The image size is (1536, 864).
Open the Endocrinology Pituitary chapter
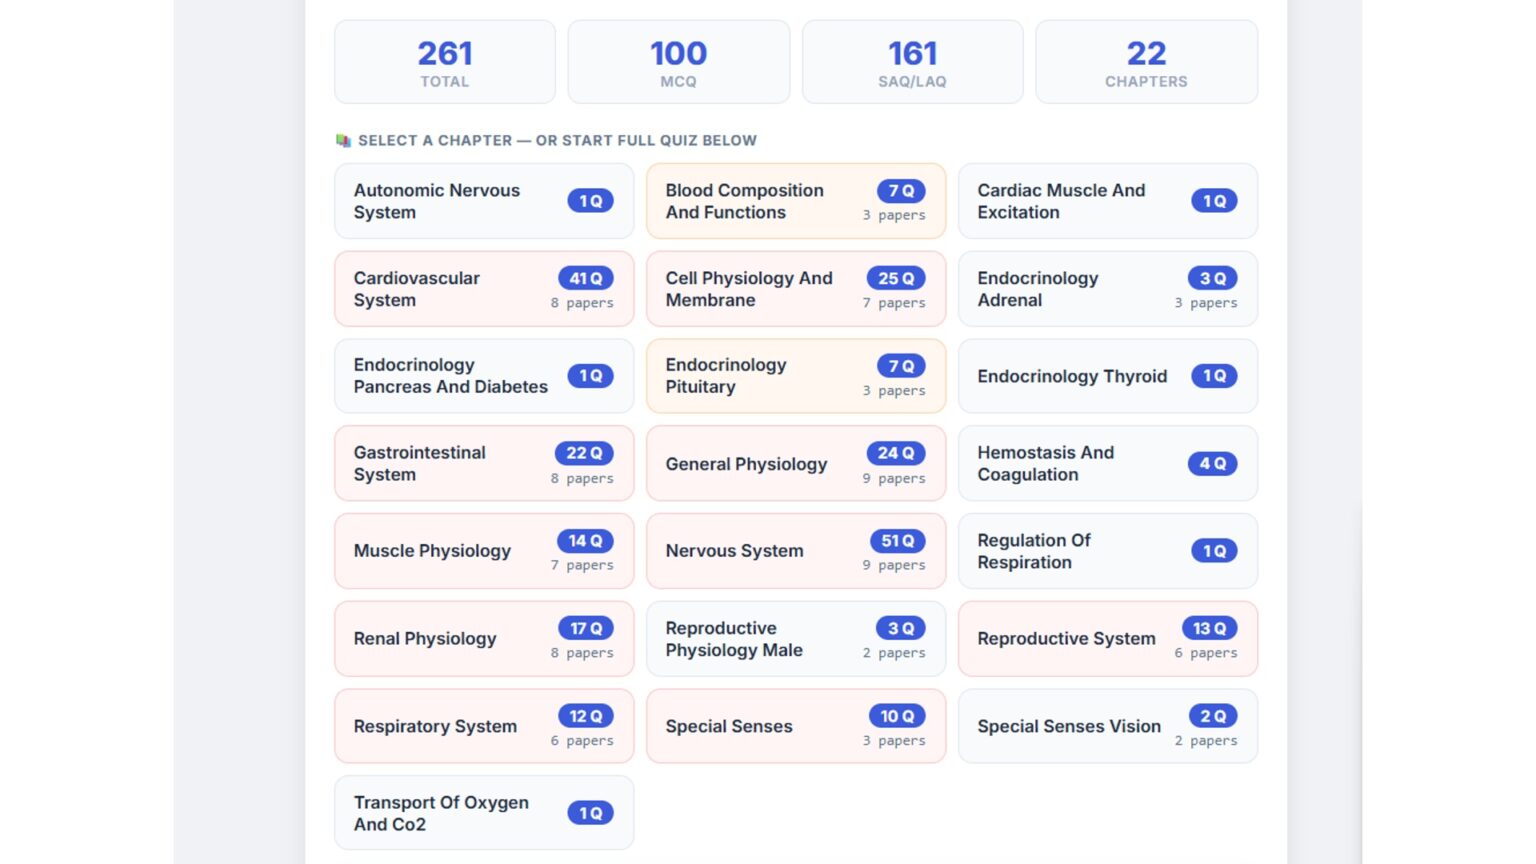796,376
